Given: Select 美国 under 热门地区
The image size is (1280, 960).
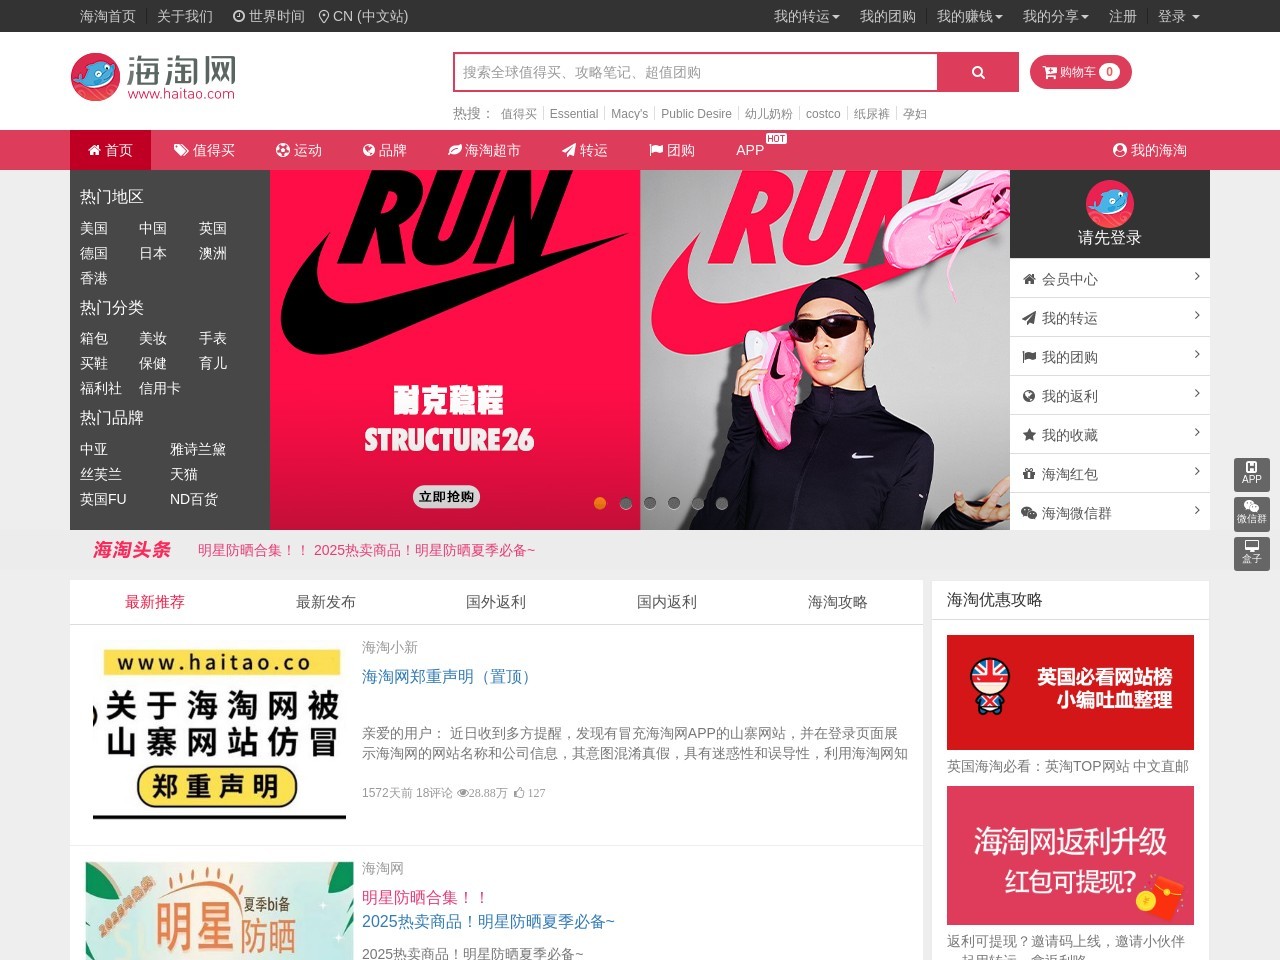Looking at the screenshot, I should coord(94,228).
